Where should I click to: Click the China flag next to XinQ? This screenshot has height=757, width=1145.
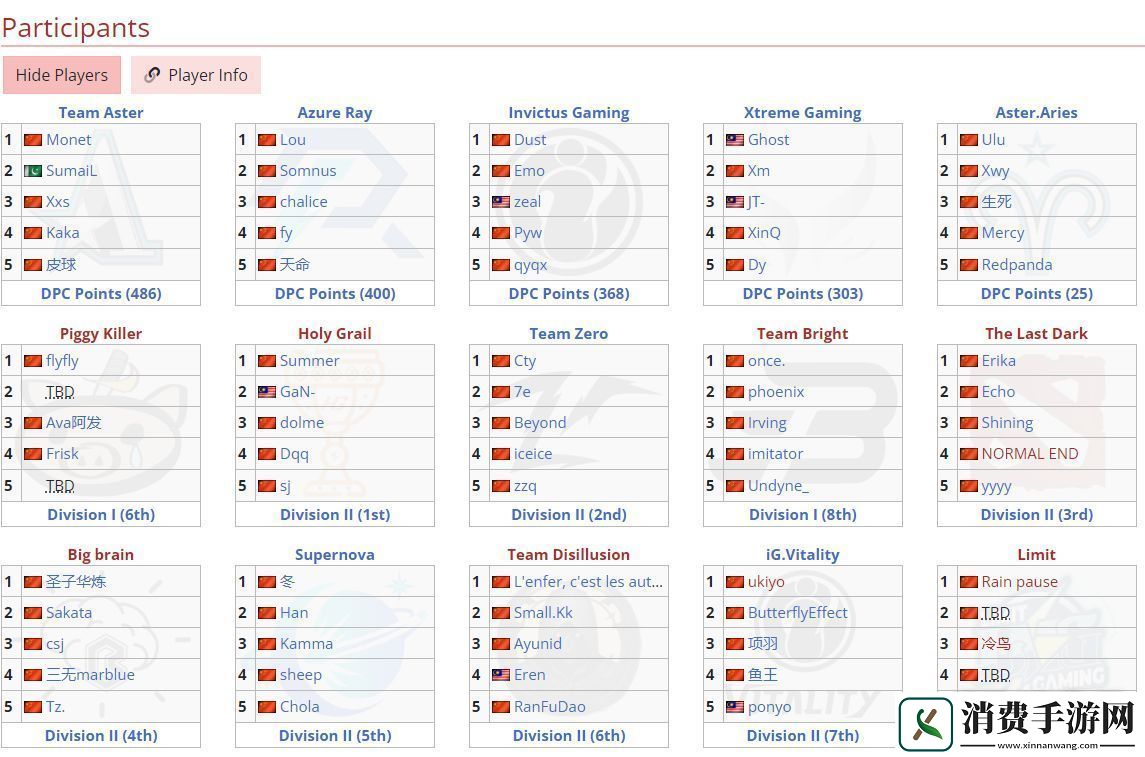click(735, 233)
